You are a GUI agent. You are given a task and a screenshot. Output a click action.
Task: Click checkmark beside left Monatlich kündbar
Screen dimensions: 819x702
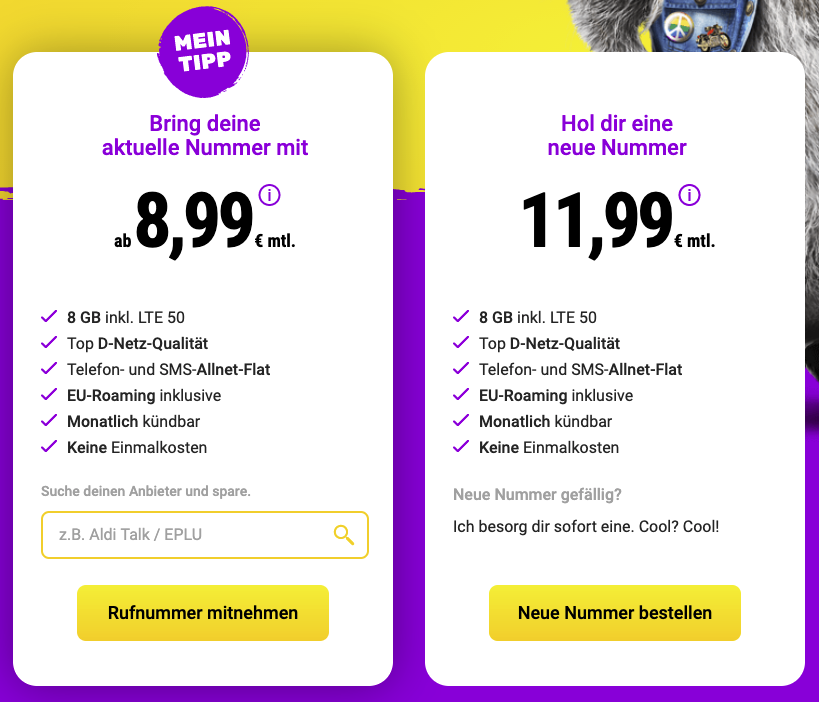click(x=49, y=421)
